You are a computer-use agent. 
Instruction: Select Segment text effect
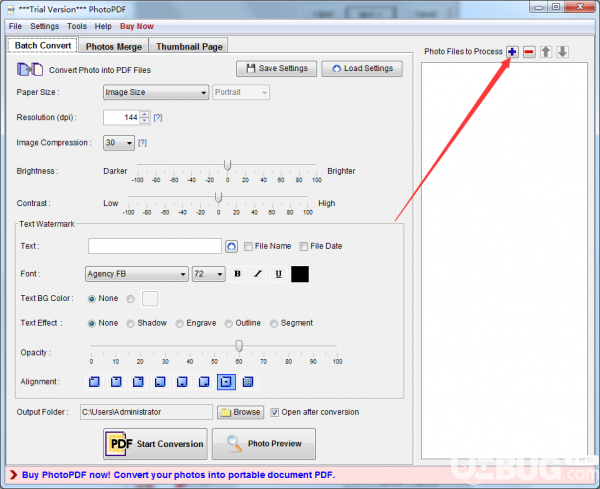[x=274, y=324]
